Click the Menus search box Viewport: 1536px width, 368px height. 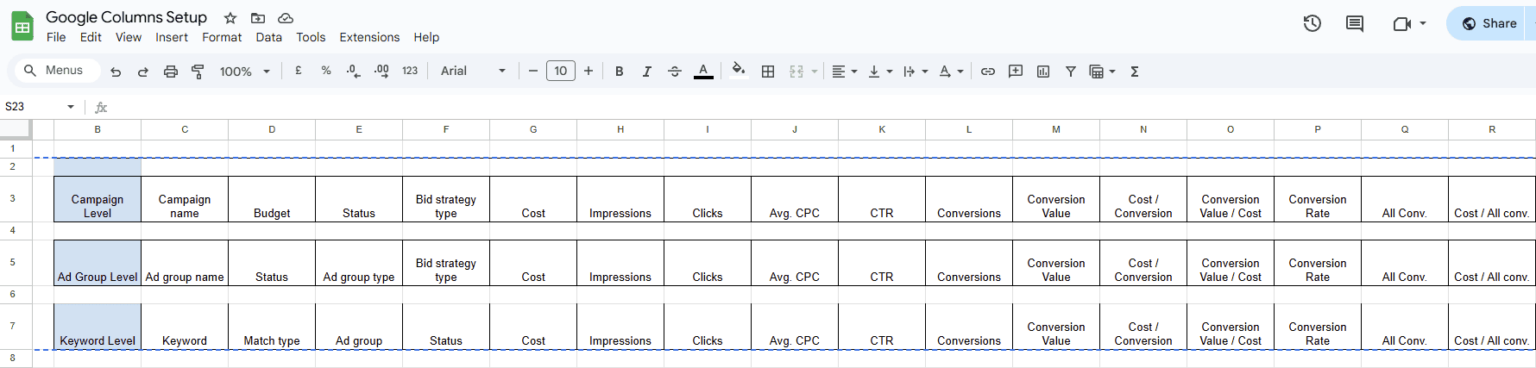[x=57, y=71]
